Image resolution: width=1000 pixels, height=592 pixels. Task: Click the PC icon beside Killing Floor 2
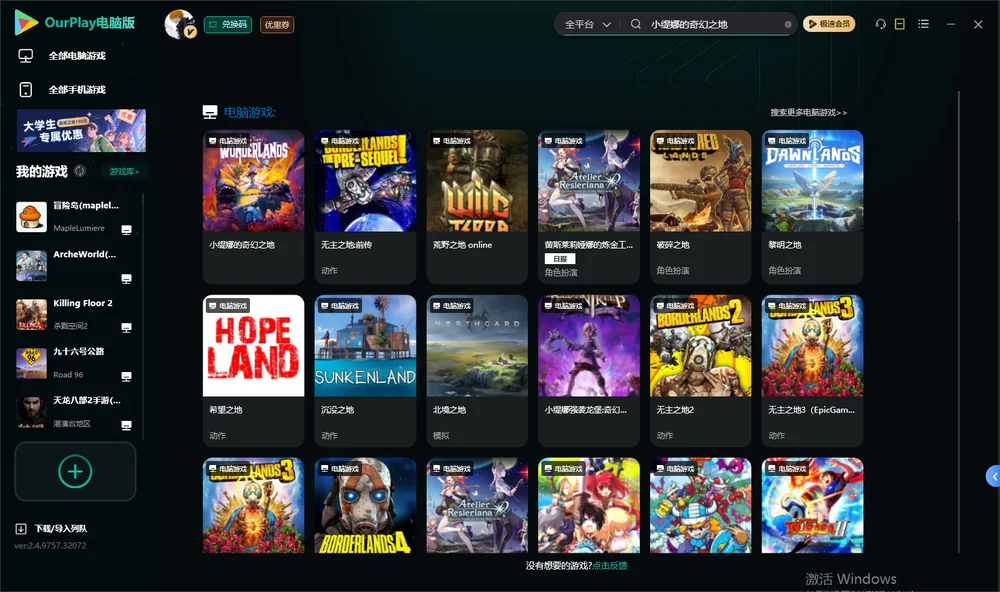126,328
